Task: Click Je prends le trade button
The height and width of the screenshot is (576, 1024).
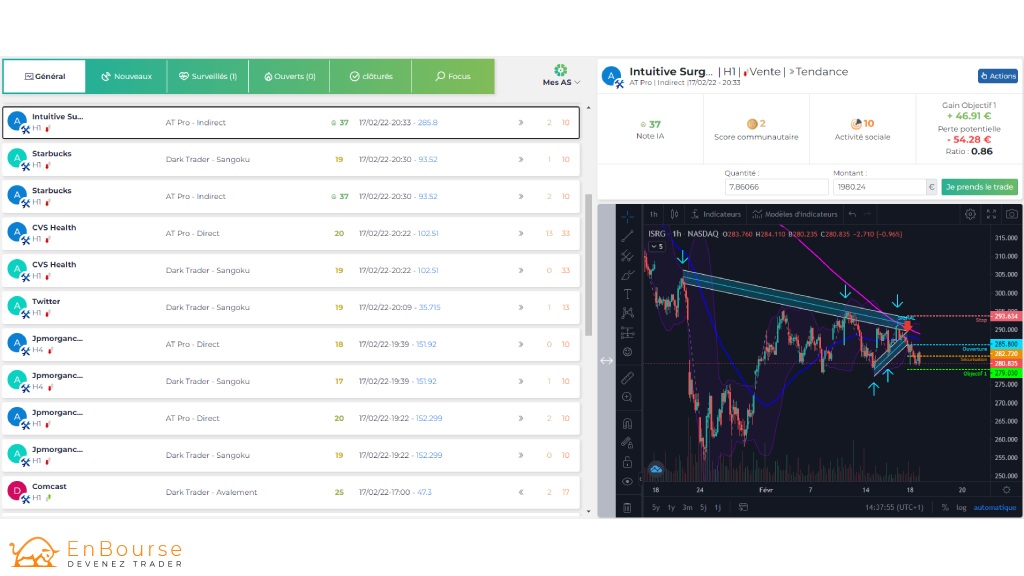Action: click(x=979, y=187)
